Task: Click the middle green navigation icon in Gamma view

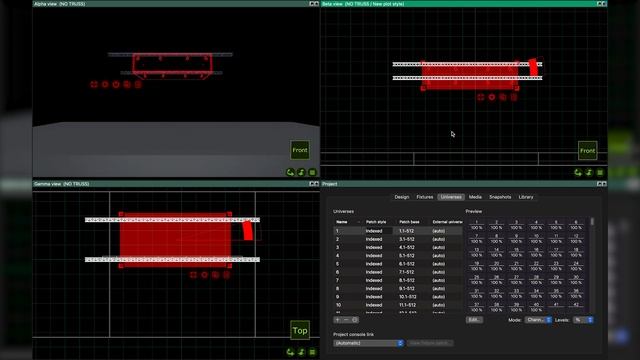Action: pyautogui.click(x=301, y=352)
